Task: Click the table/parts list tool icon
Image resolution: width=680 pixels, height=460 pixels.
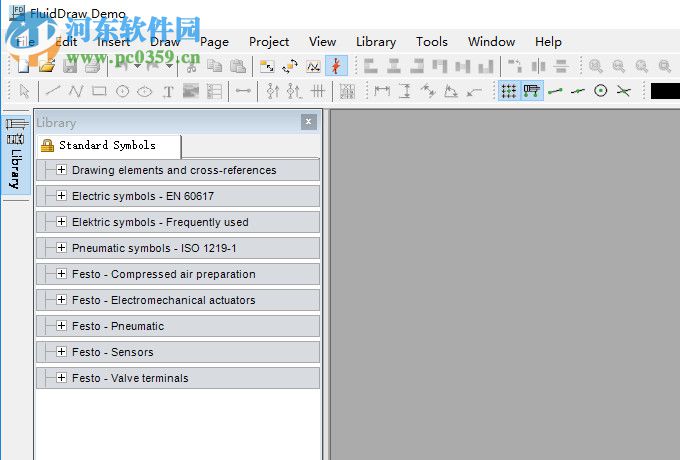Action: (x=214, y=91)
